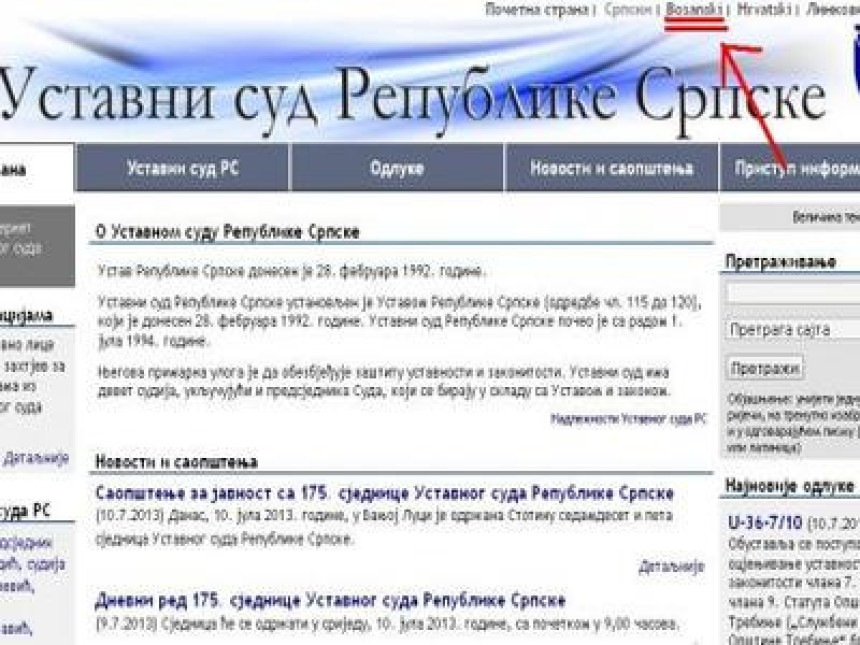Click the Претраживање heading
This screenshot has width=860, height=645.
coord(780,262)
